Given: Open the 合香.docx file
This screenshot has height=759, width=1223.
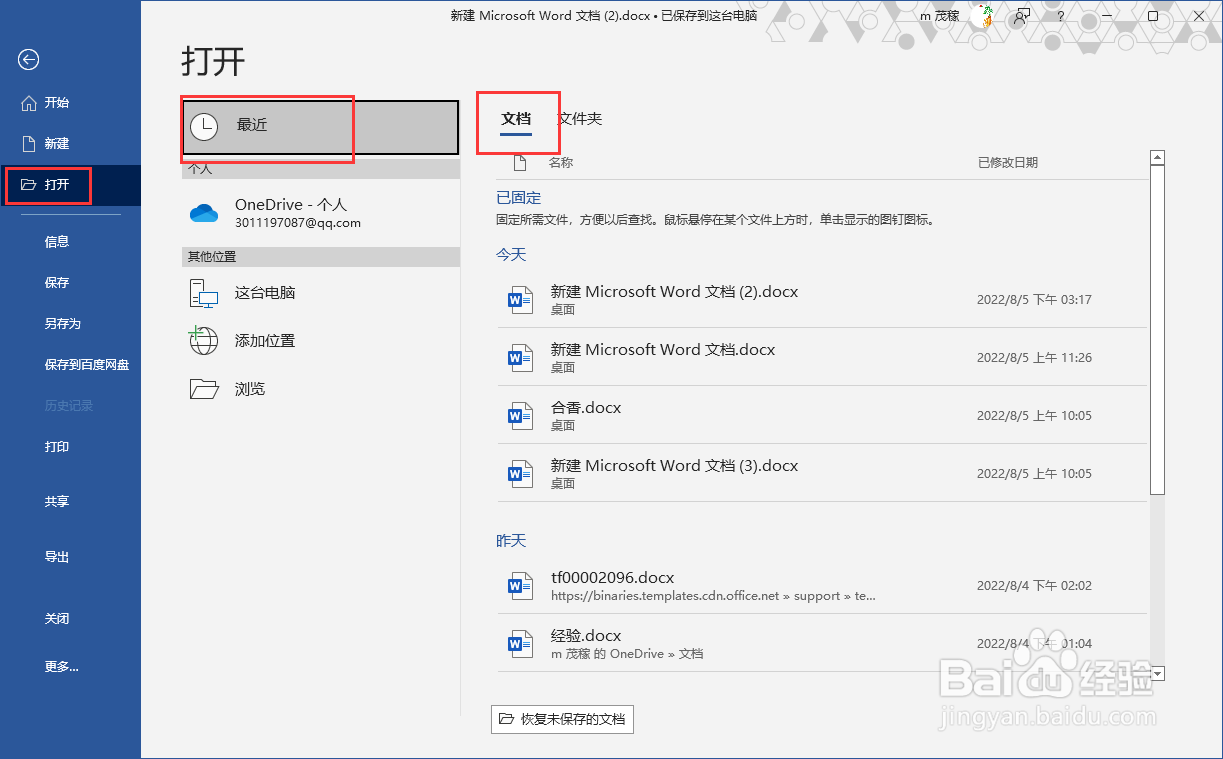Looking at the screenshot, I should pyautogui.click(x=822, y=415).
